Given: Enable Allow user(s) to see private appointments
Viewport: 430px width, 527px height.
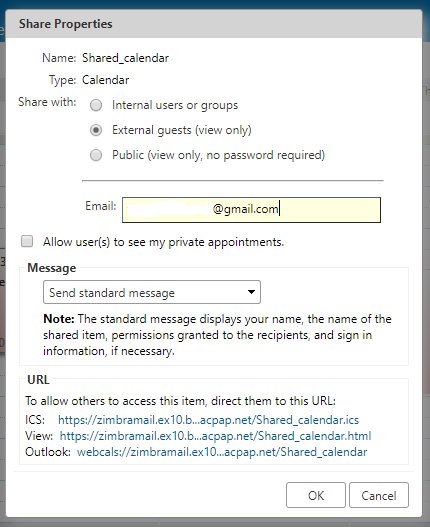Looking at the screenshot, I should tap(27, 241).
